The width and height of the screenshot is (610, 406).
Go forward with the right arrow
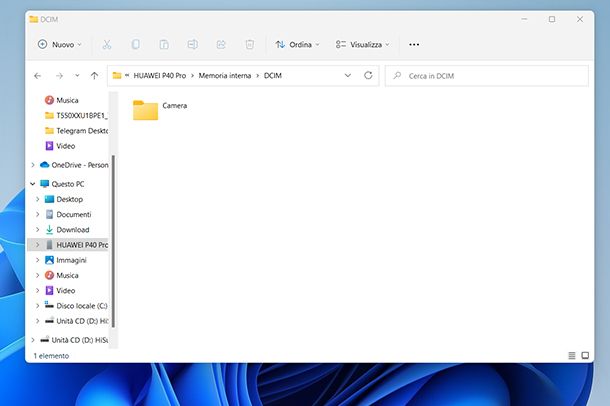(59, 76)
